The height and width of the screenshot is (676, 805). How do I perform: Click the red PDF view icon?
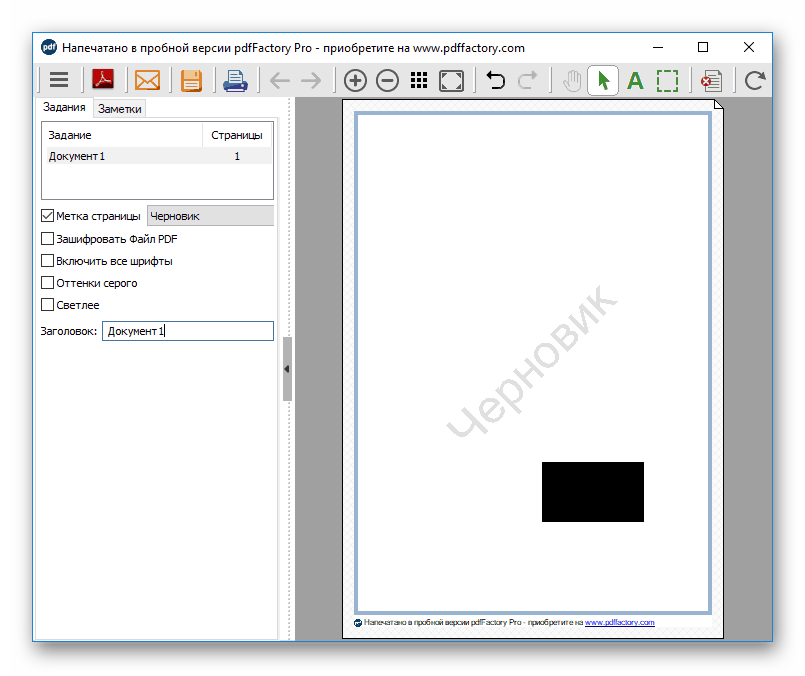pyautogui.click(x=103, y=81)
